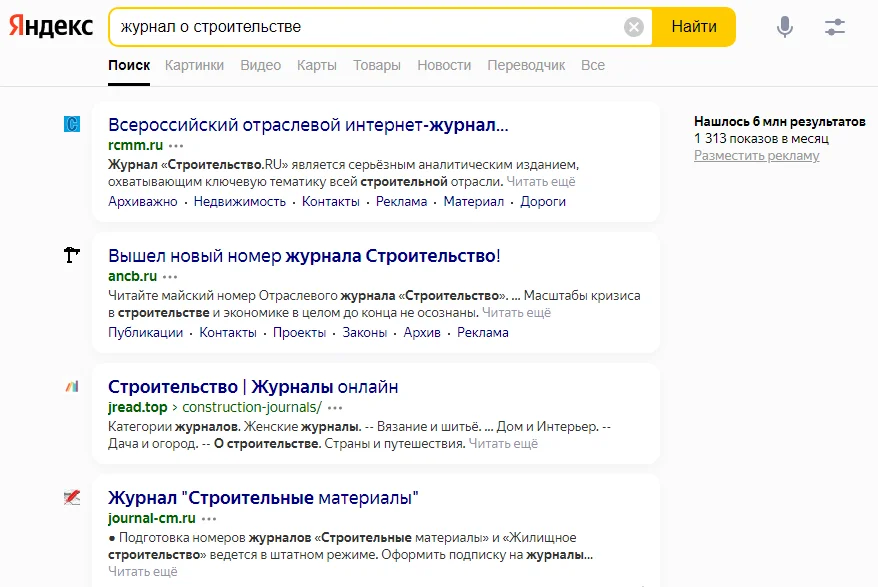Image resolution: width=878 pixels, height=587 pixels.
Task: Click the Yandex logo
Action: point(51,27)
